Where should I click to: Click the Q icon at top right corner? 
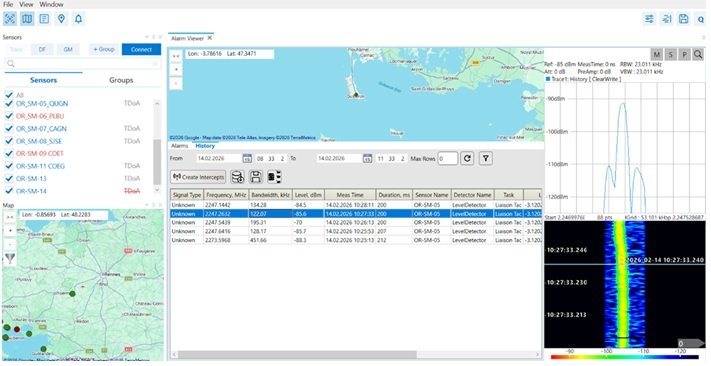pos(701,20)
